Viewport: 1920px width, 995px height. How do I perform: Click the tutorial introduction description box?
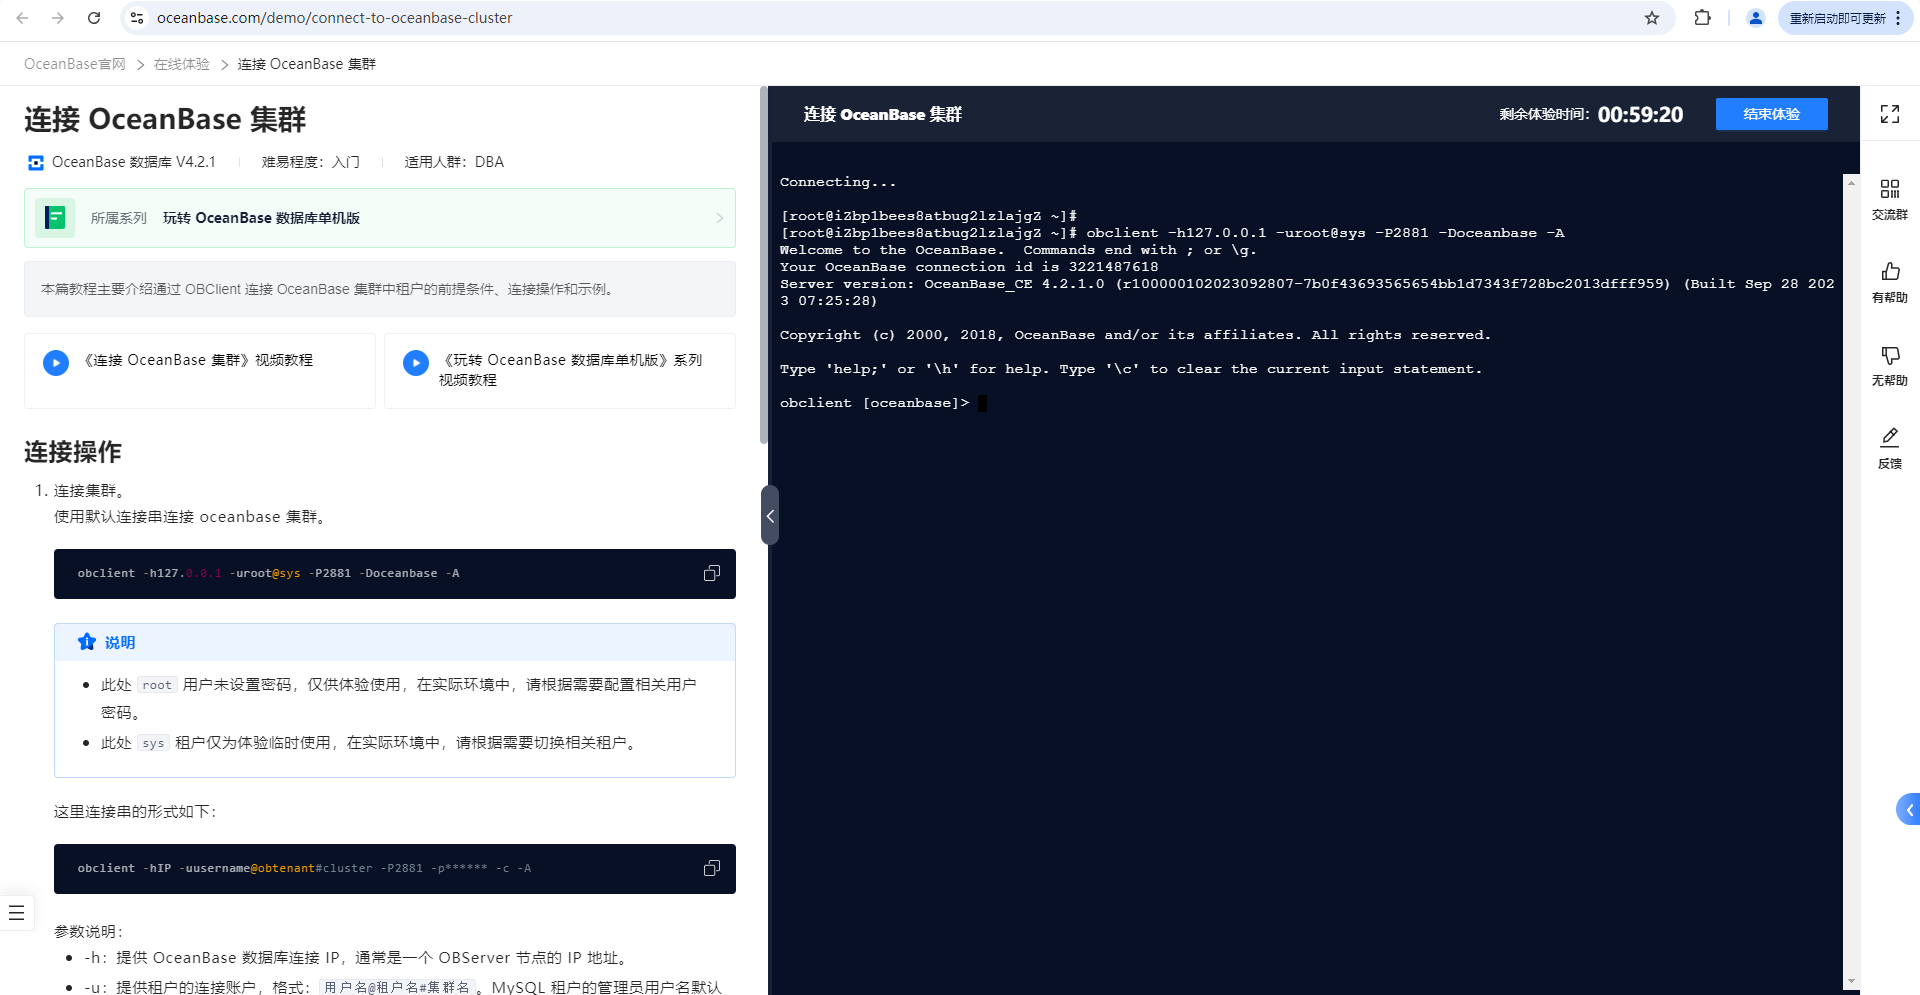tap(380, 289)
